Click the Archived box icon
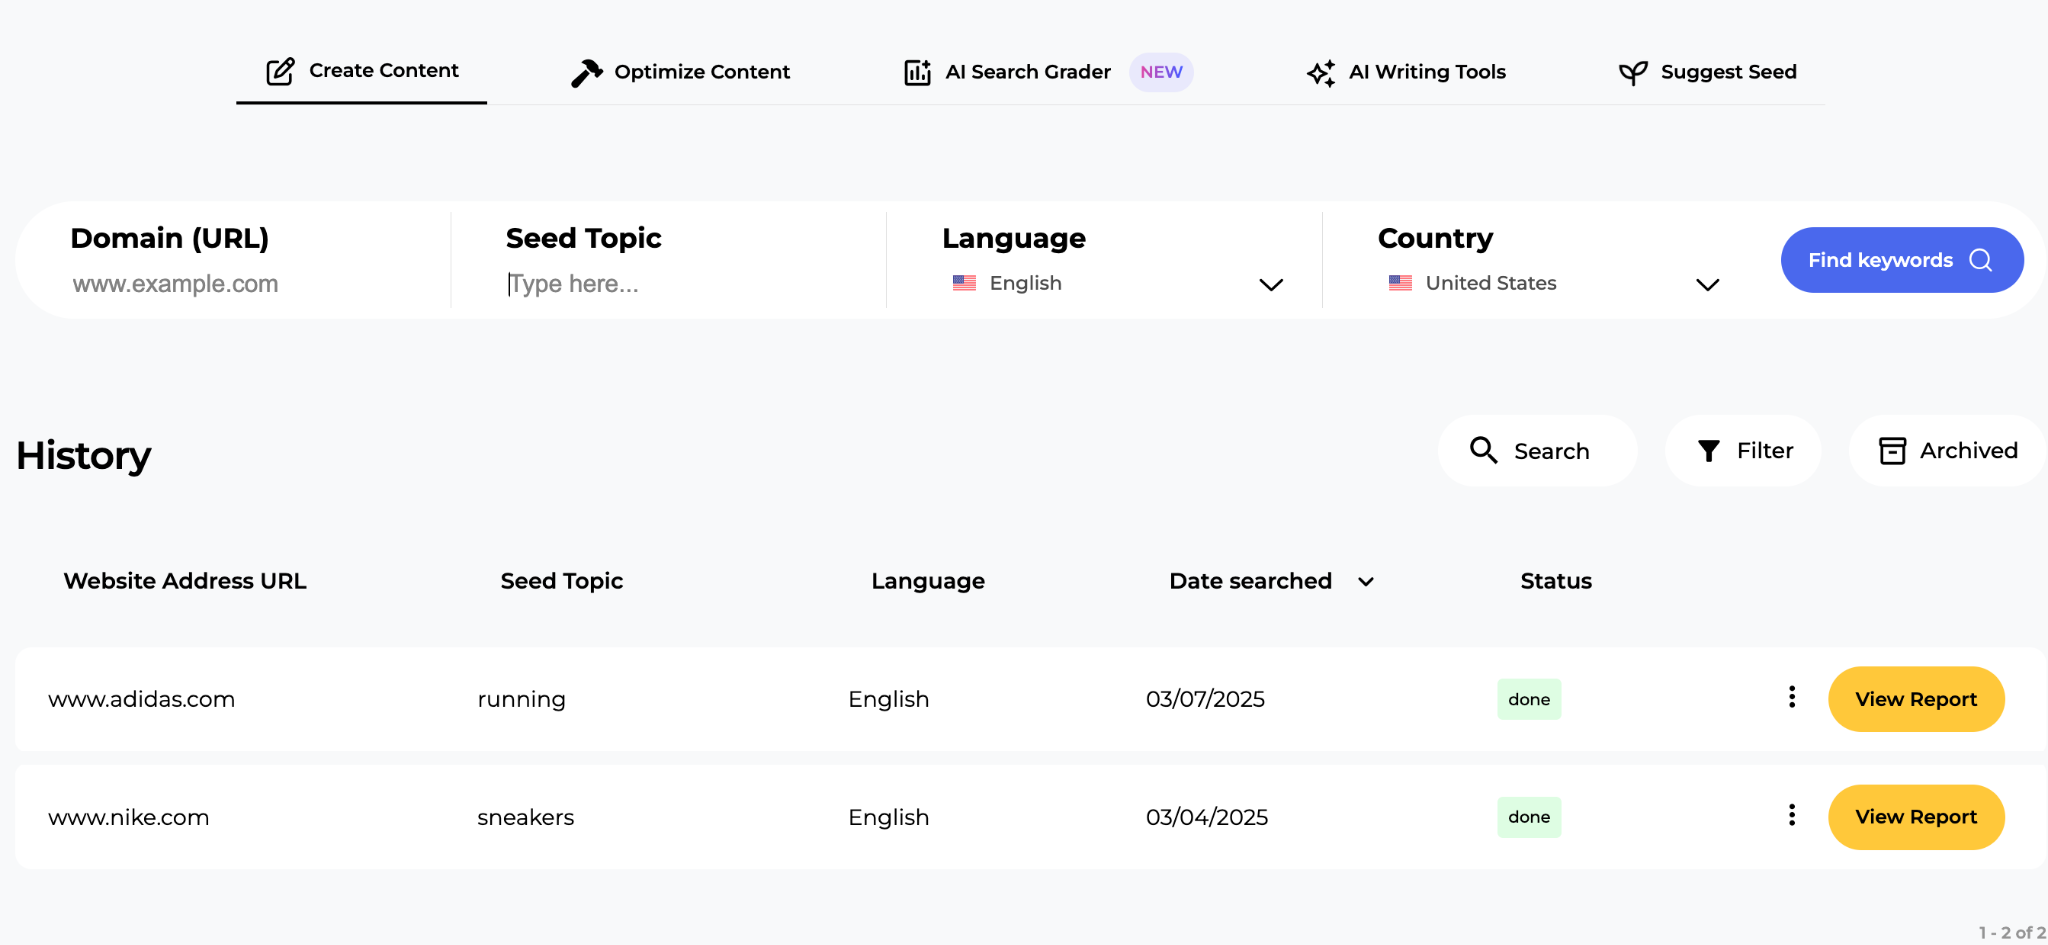This screenshot has width=2048, height=945. [1892, 451]
